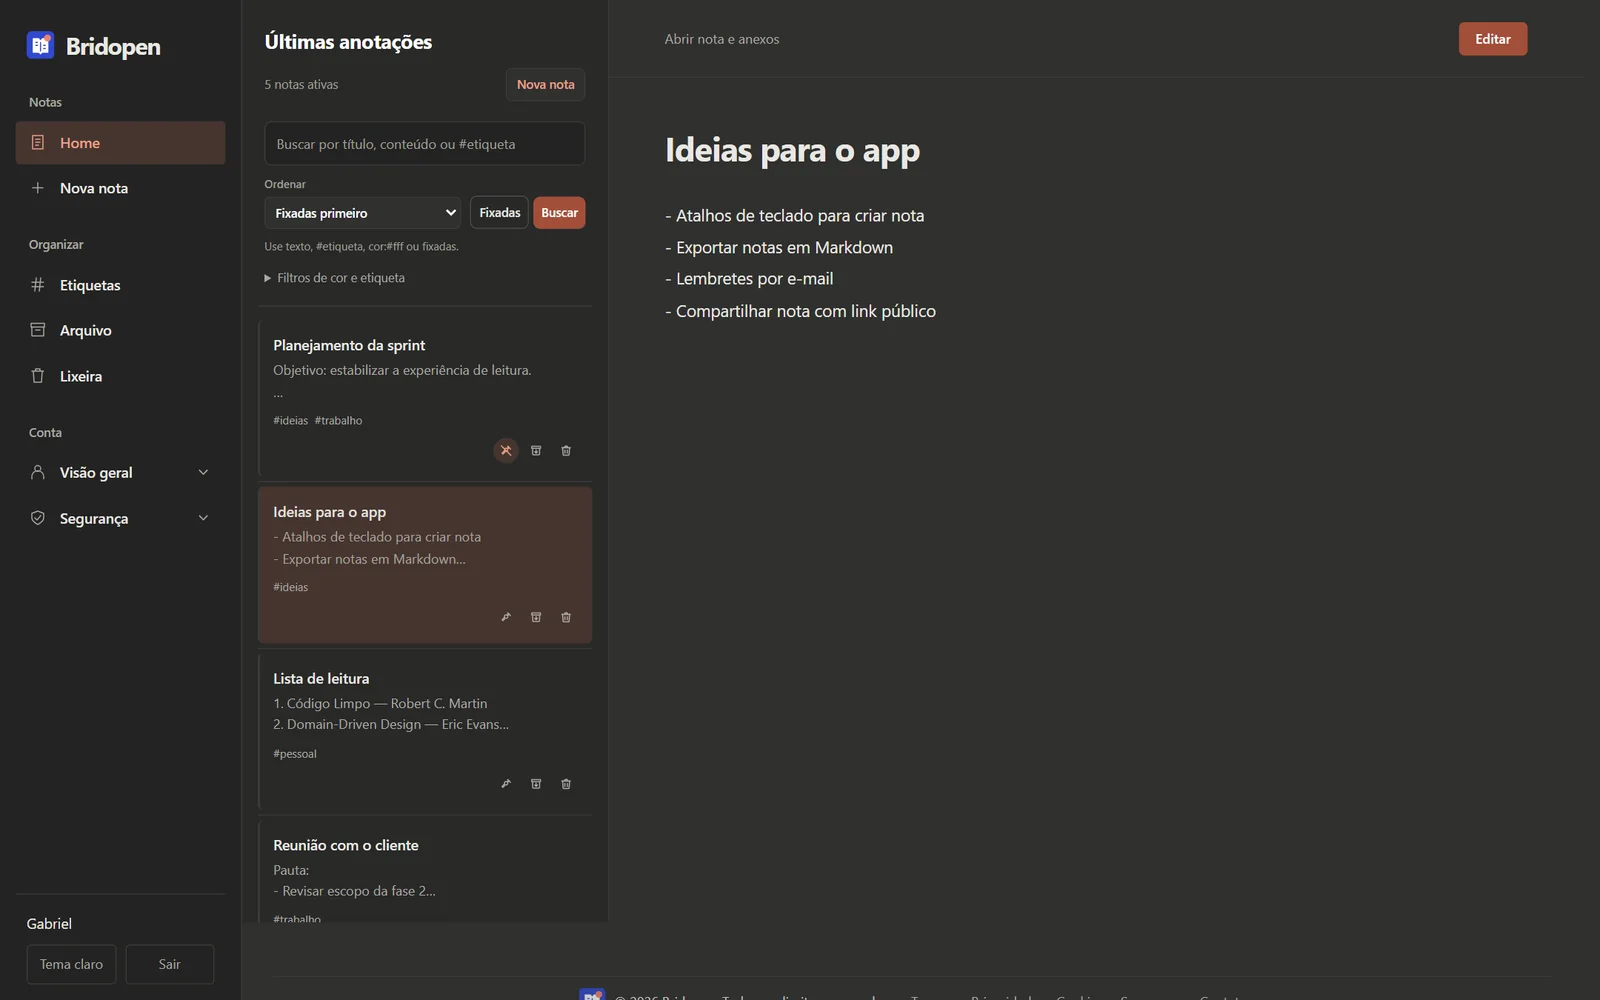Click the plus icon beside Nova nota in sidebar
The height and width of the screenshot is (1000, 1600).
click(38, 188)
